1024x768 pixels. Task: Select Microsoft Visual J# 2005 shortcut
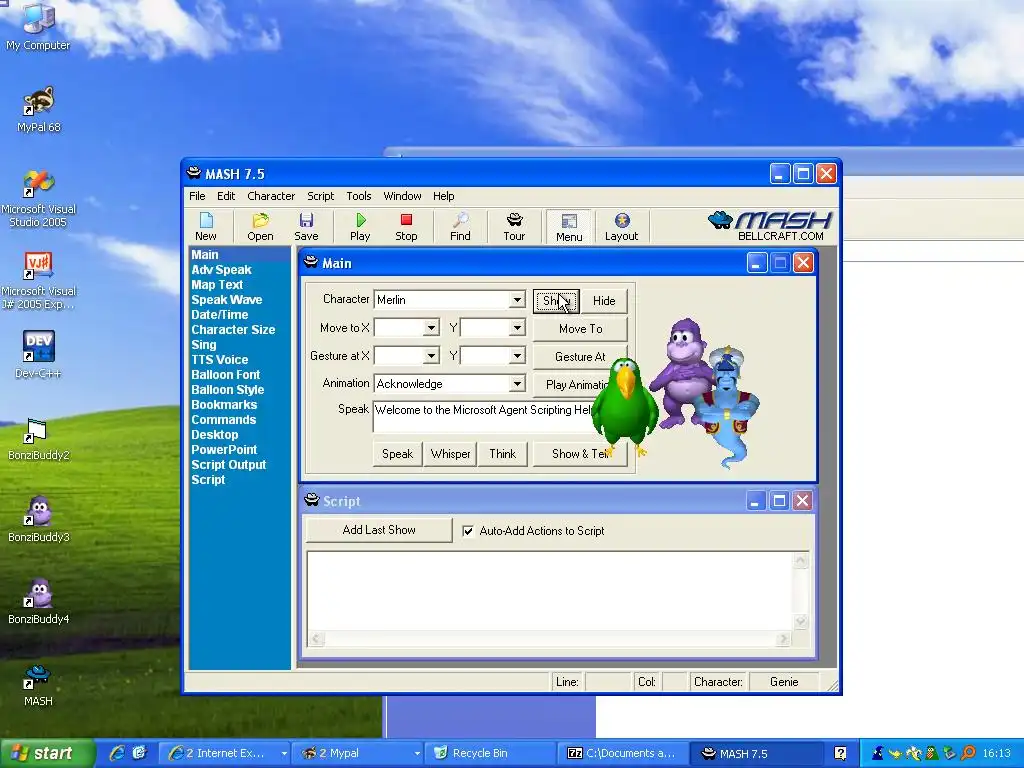(x=39, y=281)
